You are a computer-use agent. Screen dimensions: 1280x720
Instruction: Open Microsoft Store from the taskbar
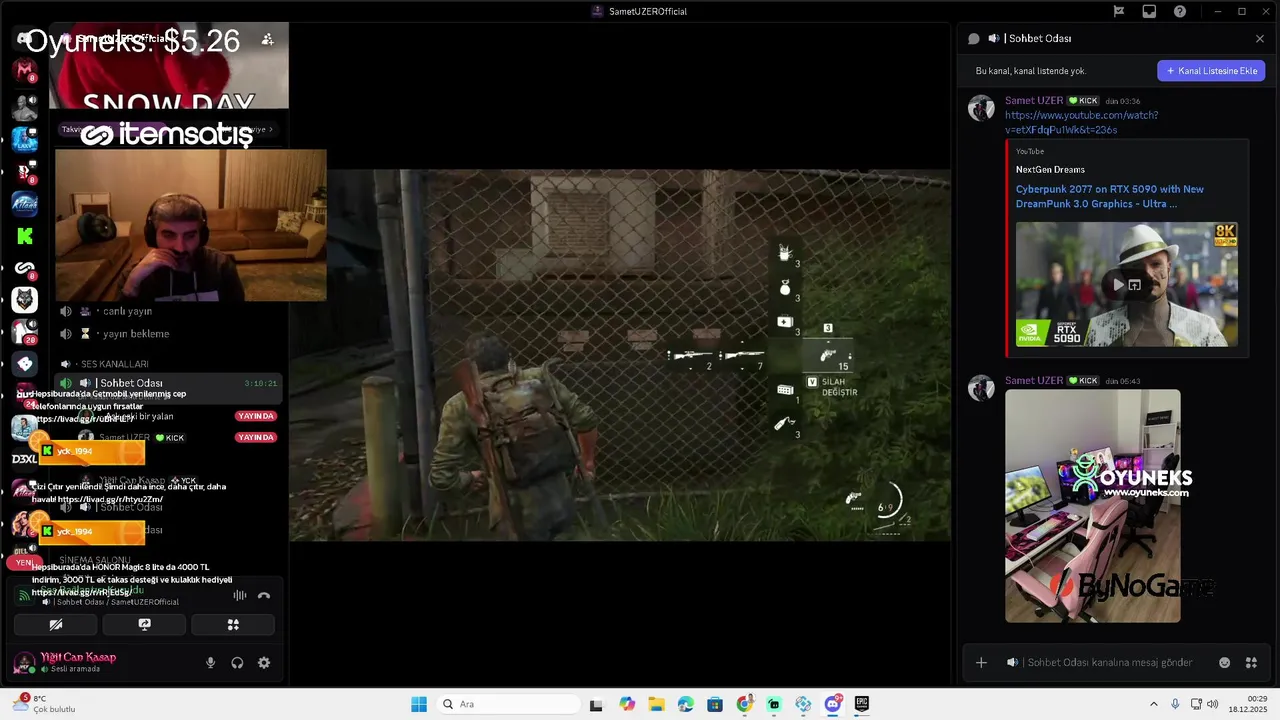tap(715, 704)
